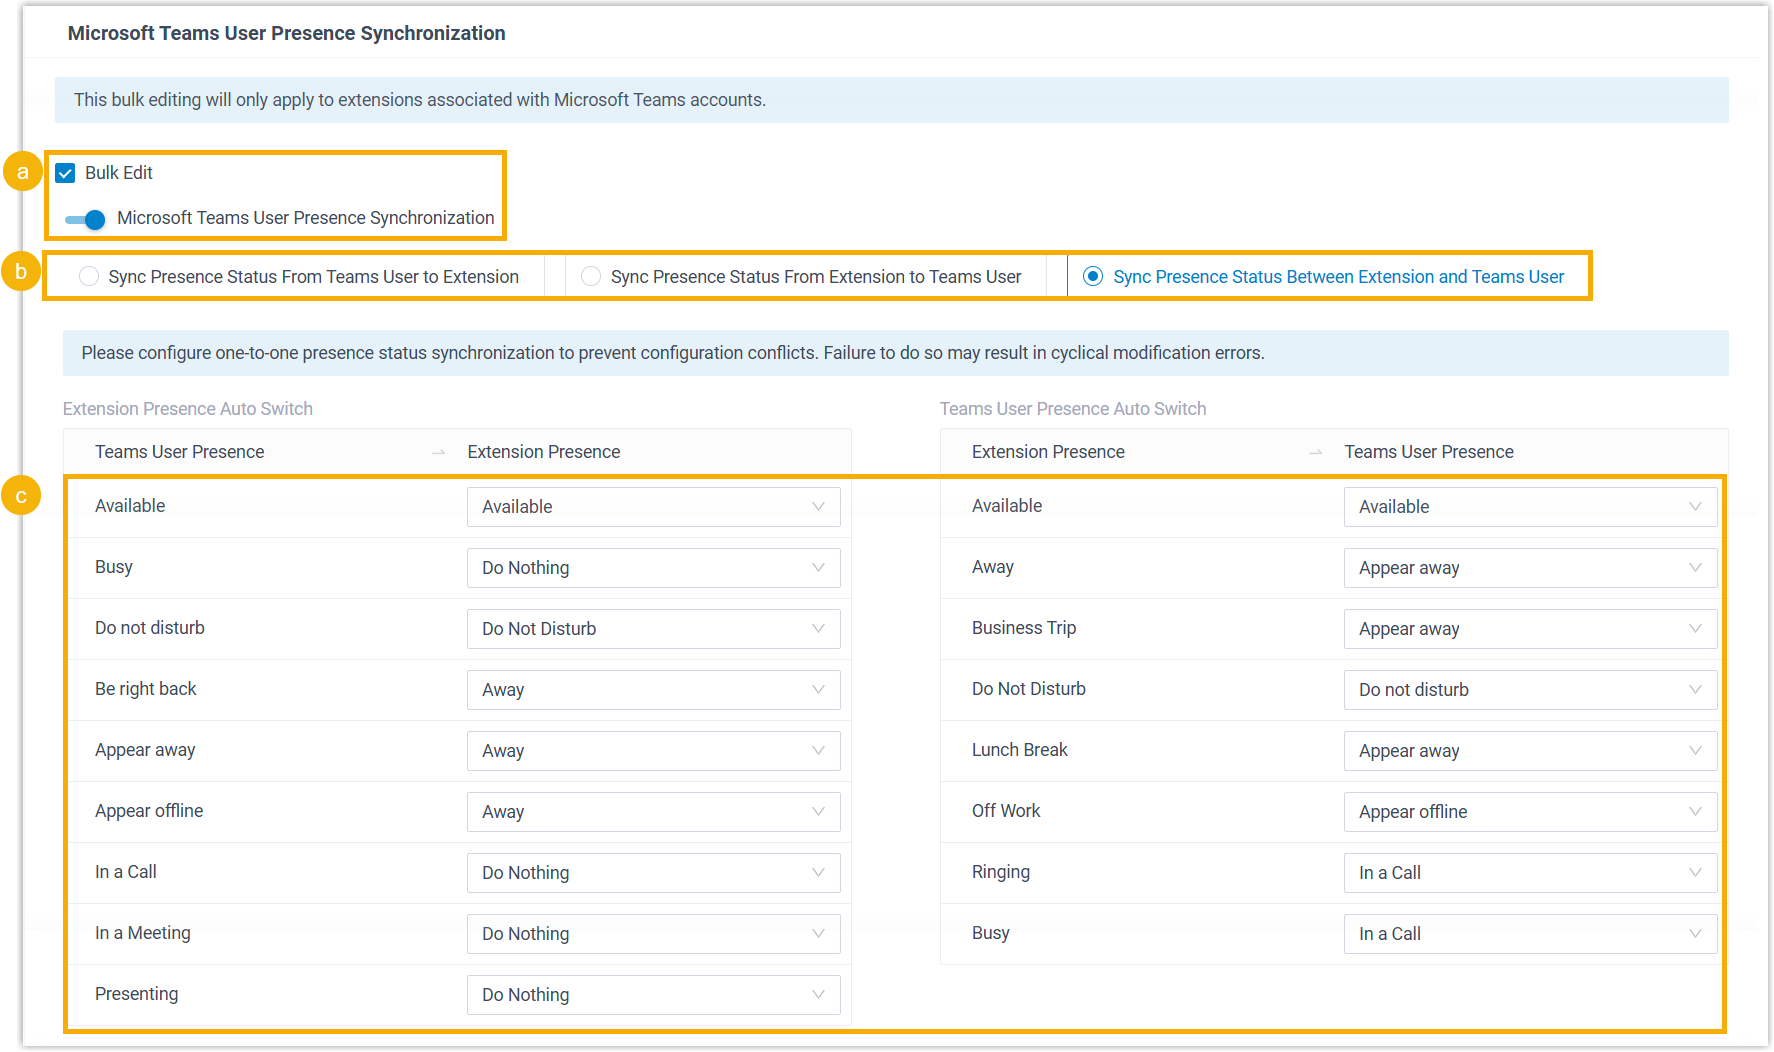Expand dropdown for Do Not Disturb extension presence
The height and width of the screenshot is (1052, 1774).
point(1529,690)
